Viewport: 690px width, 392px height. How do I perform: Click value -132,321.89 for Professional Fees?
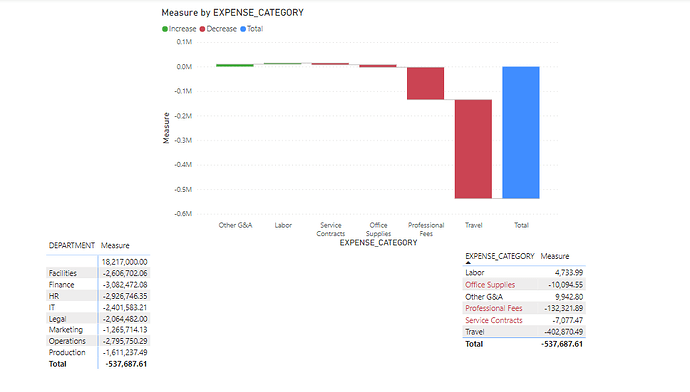point(563,308)
